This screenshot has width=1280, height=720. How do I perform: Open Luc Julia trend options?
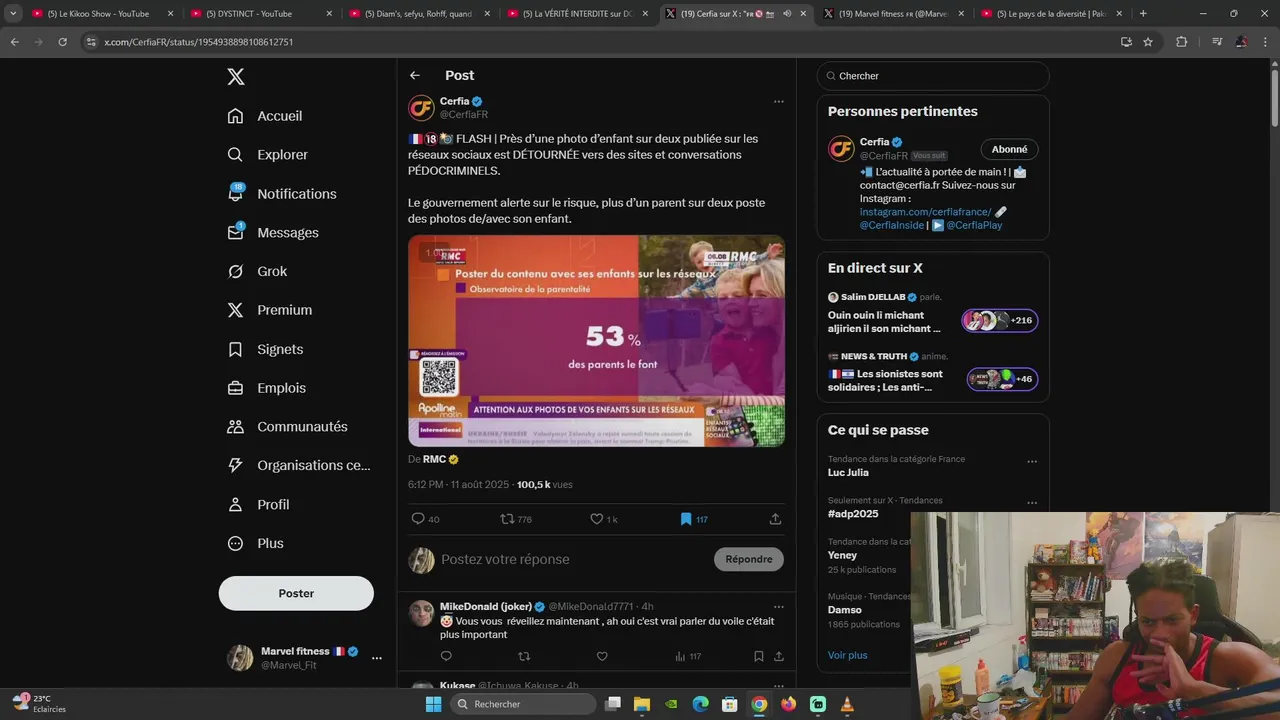pos(1032,462)
